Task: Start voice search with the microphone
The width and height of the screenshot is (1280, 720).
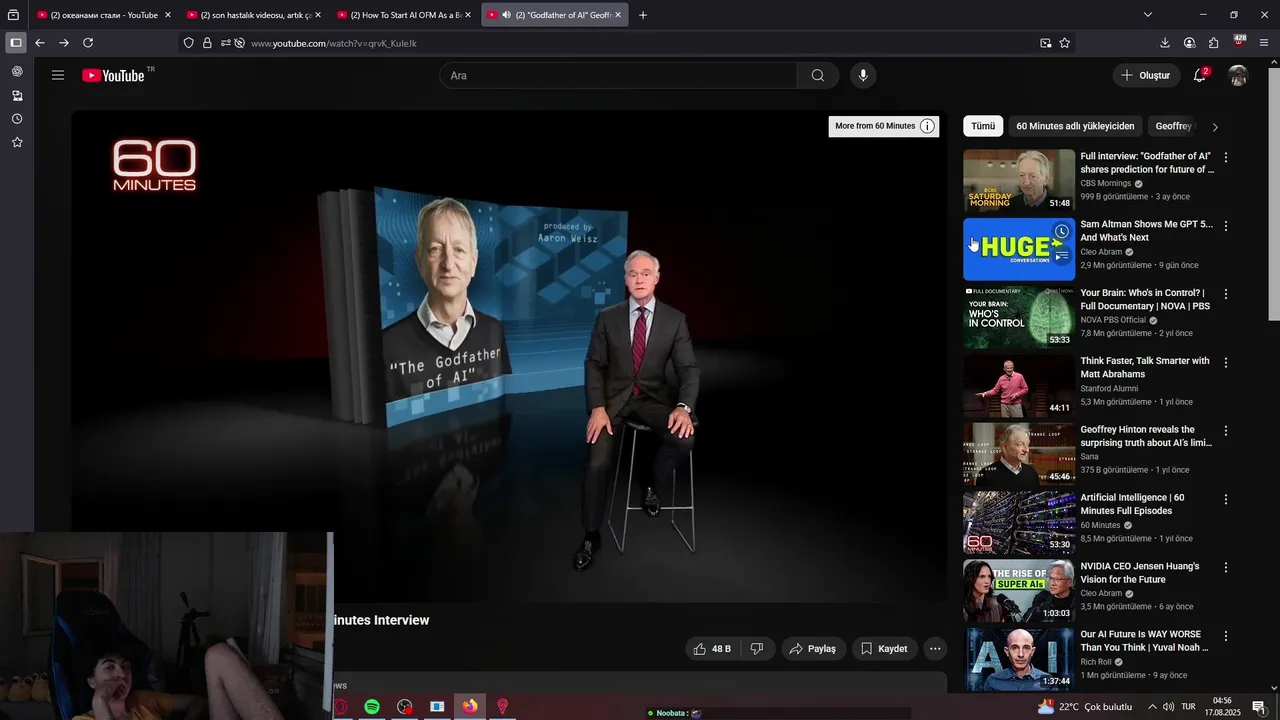Action: tap(863, 75)
